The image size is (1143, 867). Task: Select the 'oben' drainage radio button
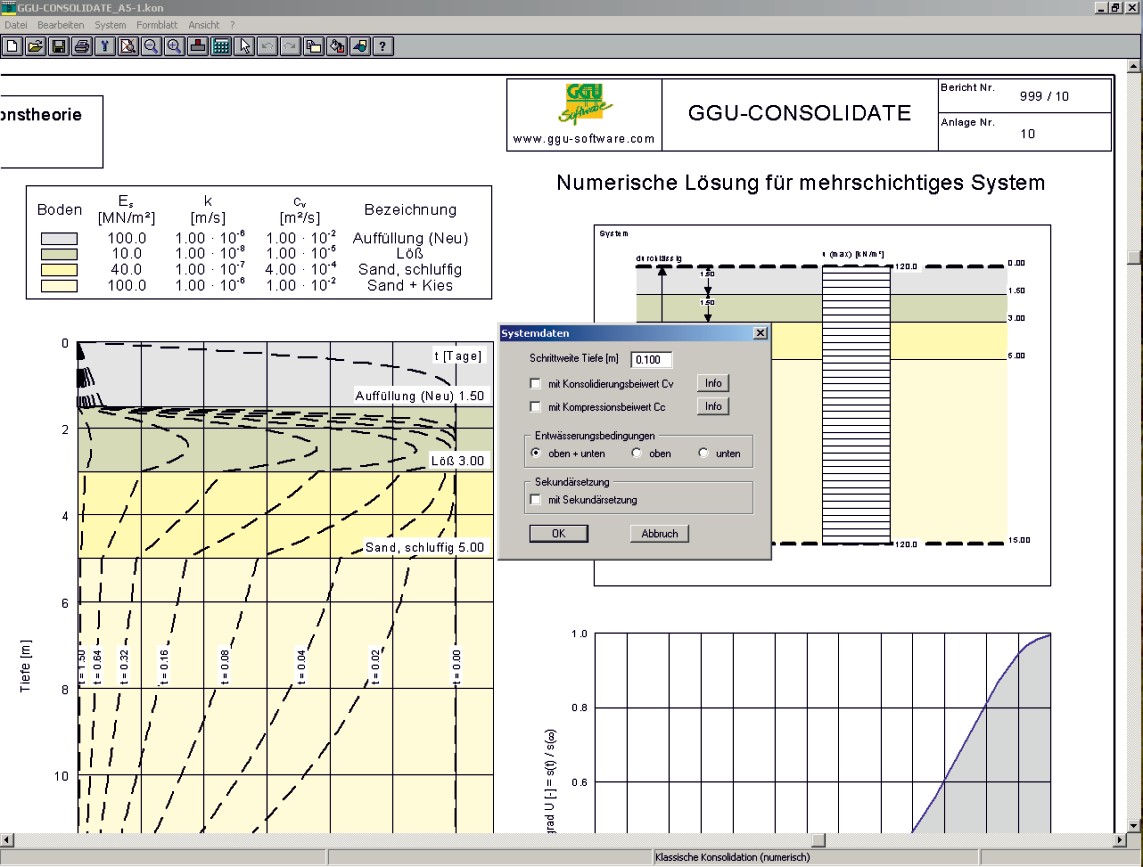636,453
